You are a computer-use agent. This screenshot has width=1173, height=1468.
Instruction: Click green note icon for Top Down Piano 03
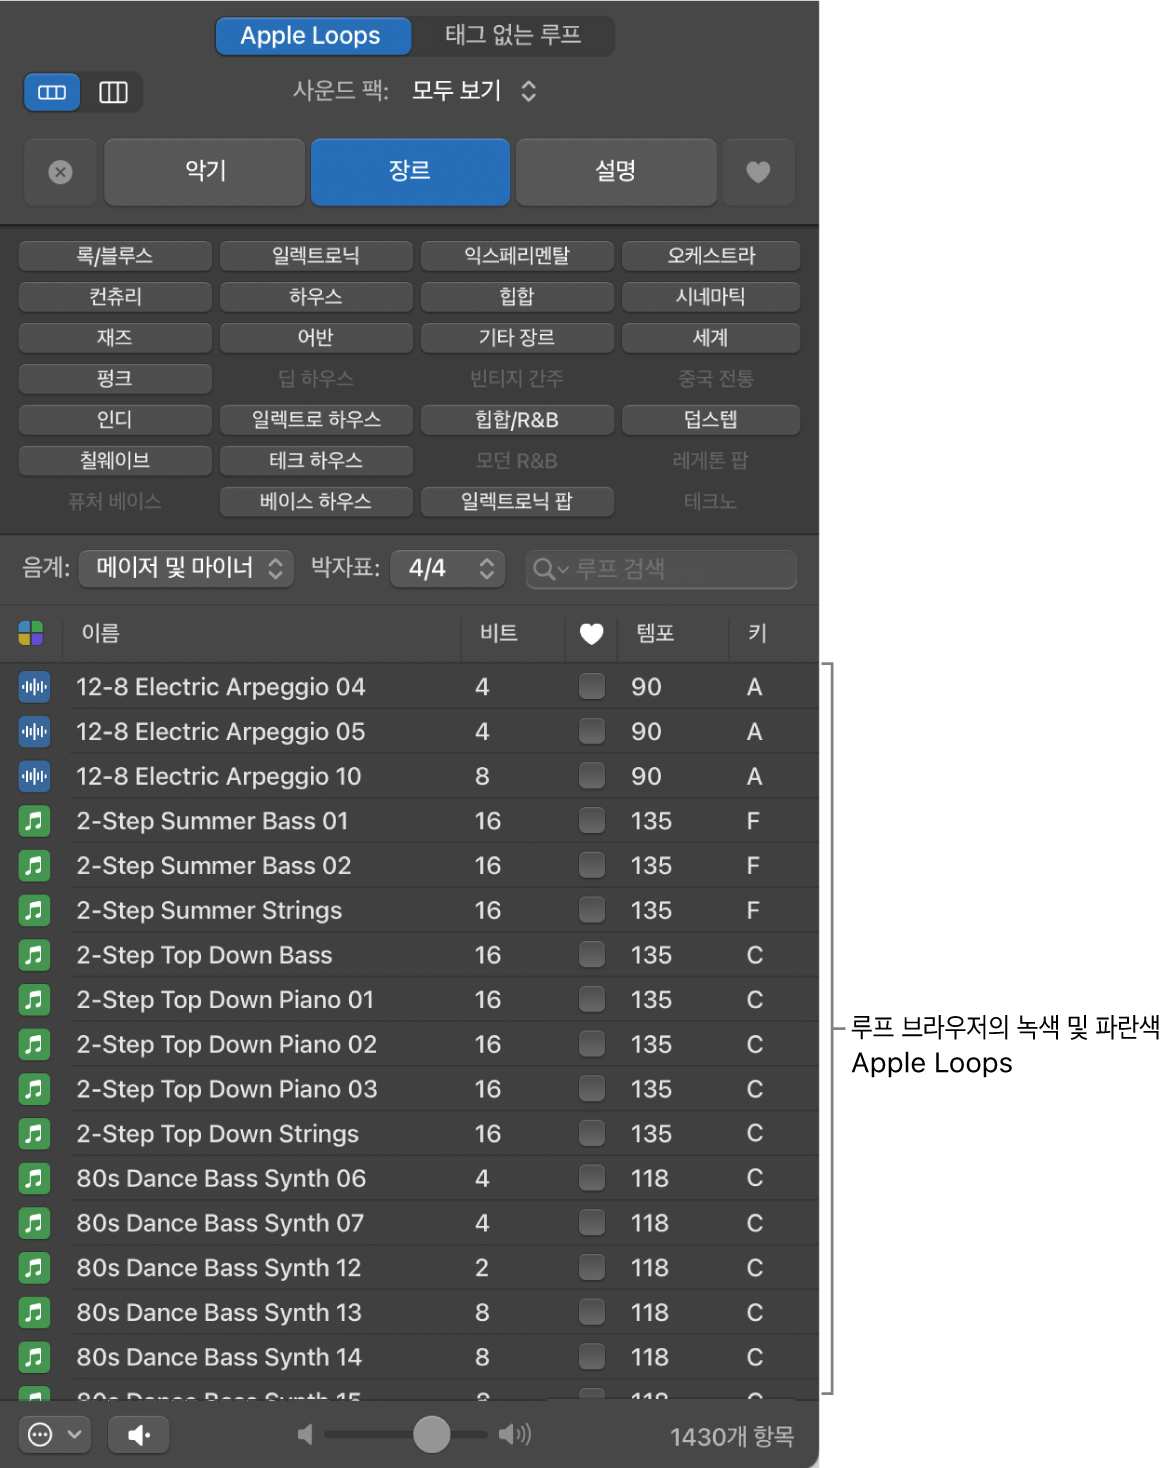point(34,1089)
